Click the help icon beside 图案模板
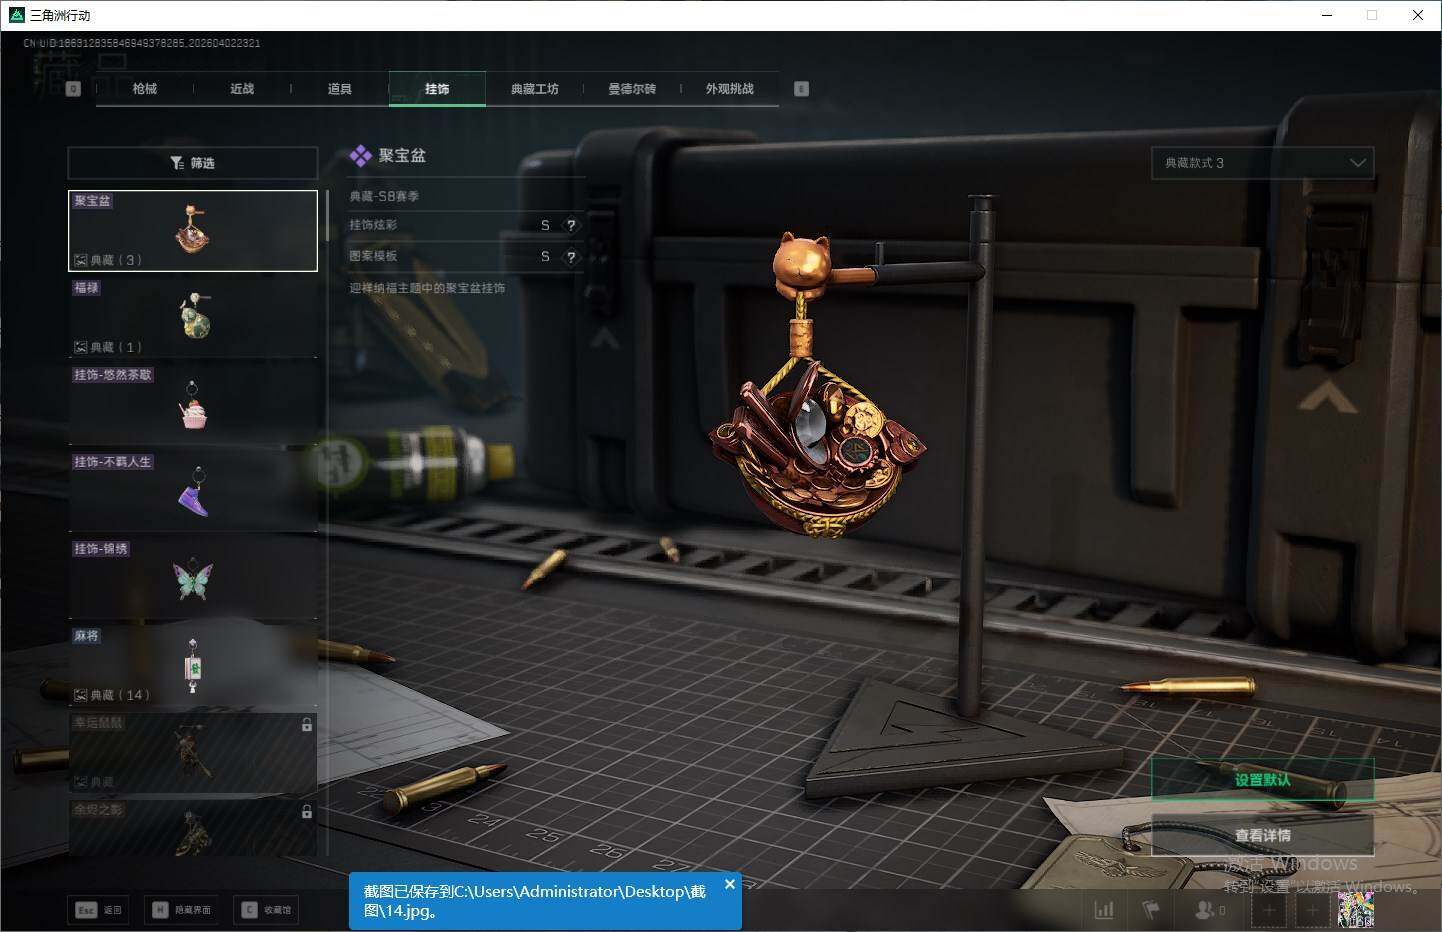1442x932 pixels. click(x=571, y=257)
